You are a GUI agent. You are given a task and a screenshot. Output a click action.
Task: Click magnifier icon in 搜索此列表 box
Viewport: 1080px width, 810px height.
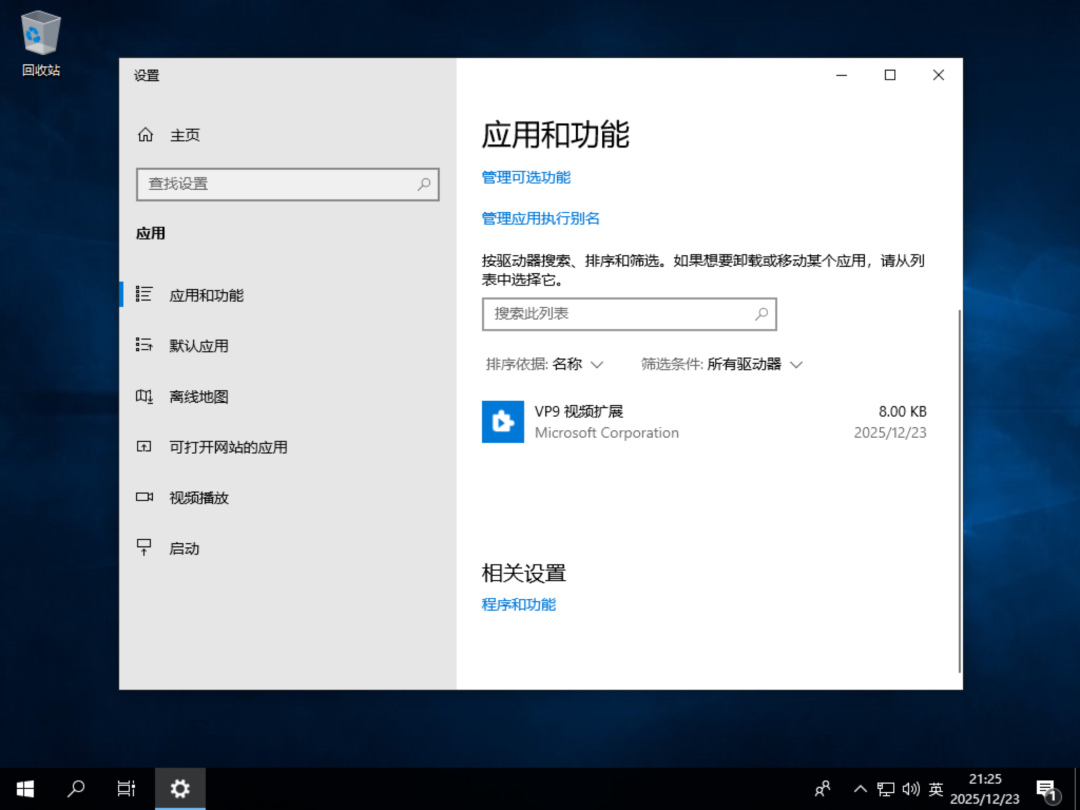(x=761, y=314)
